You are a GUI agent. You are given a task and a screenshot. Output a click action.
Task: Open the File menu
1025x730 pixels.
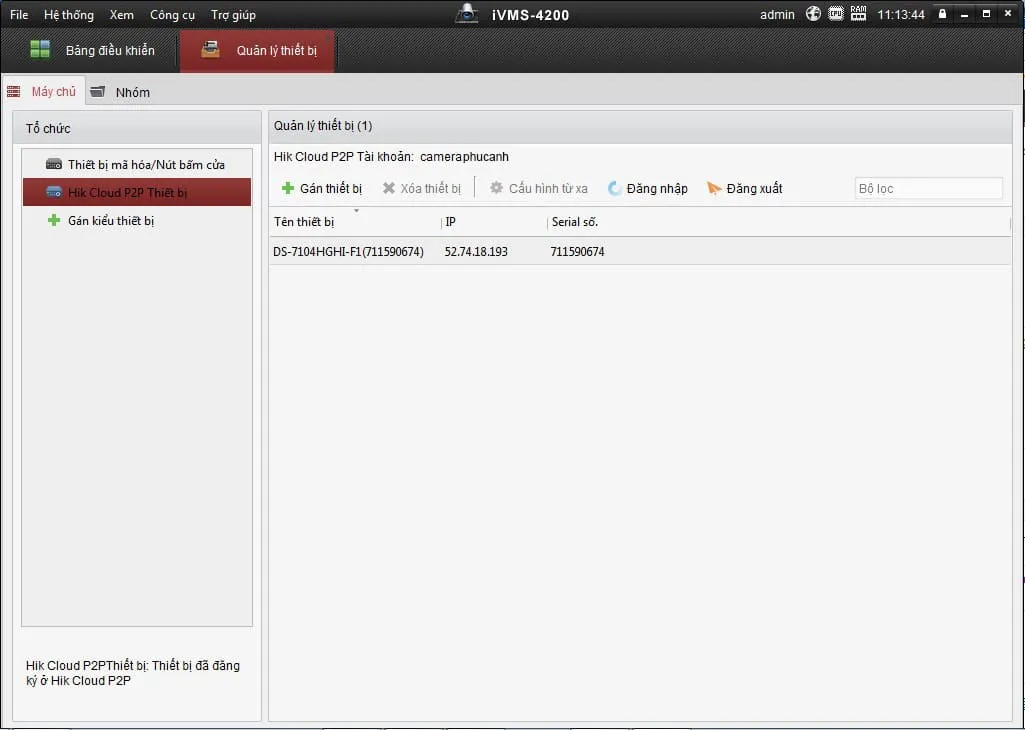tap(19, 15)
